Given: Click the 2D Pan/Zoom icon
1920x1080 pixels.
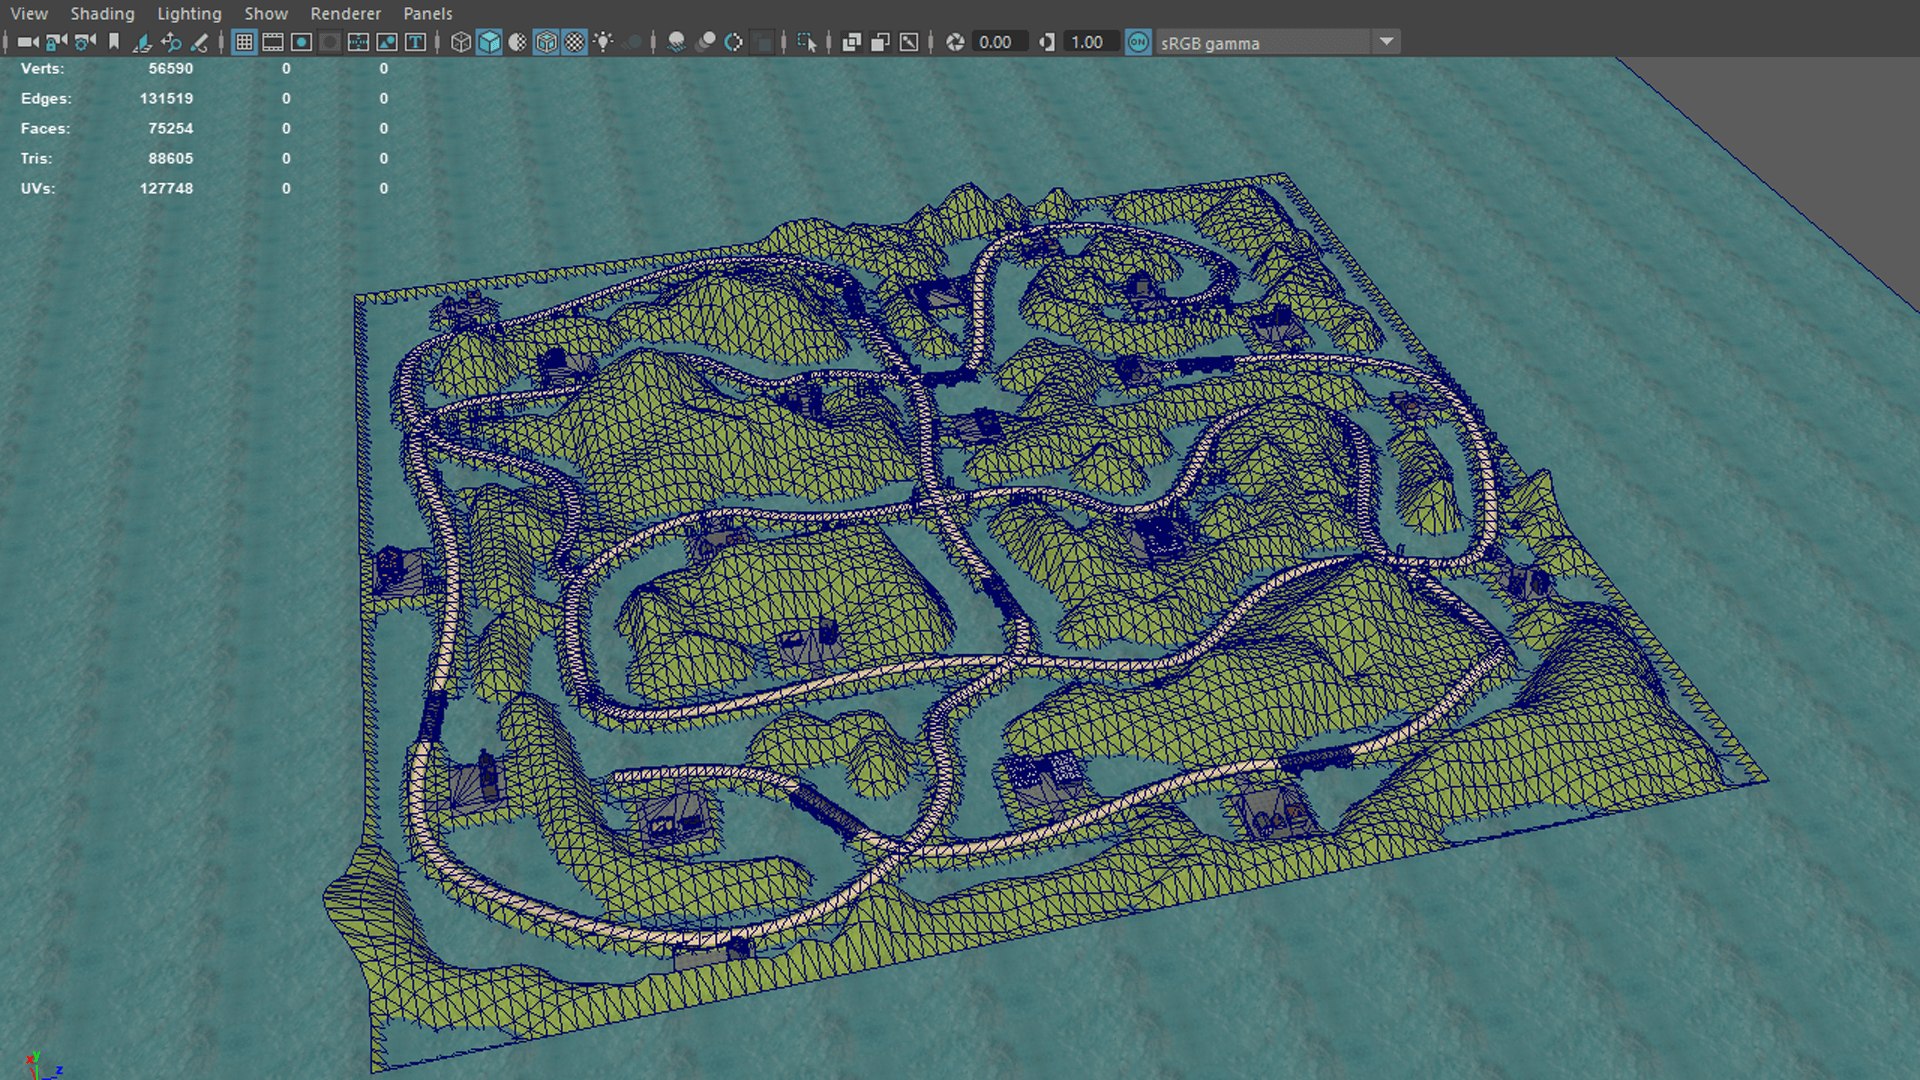Looking at the screenshot, I should click(x=171, y=42).
